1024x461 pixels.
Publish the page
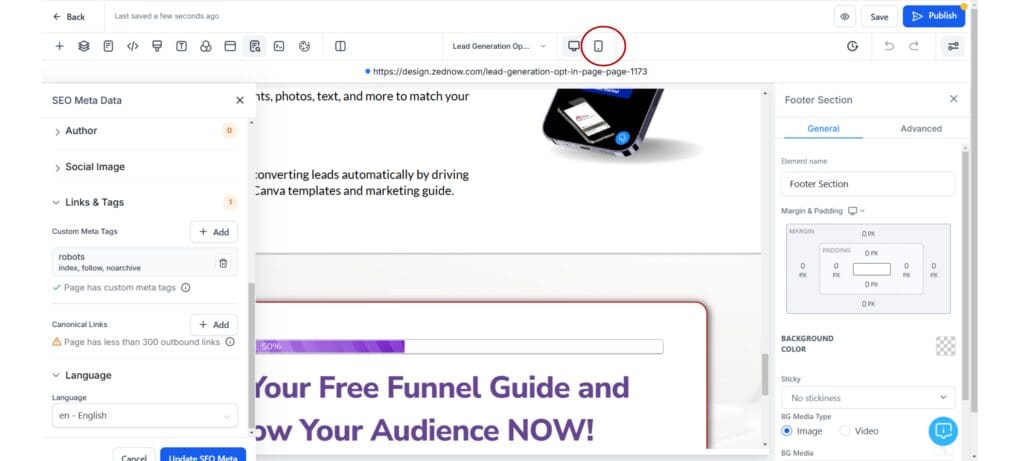(x=934, y=16)
